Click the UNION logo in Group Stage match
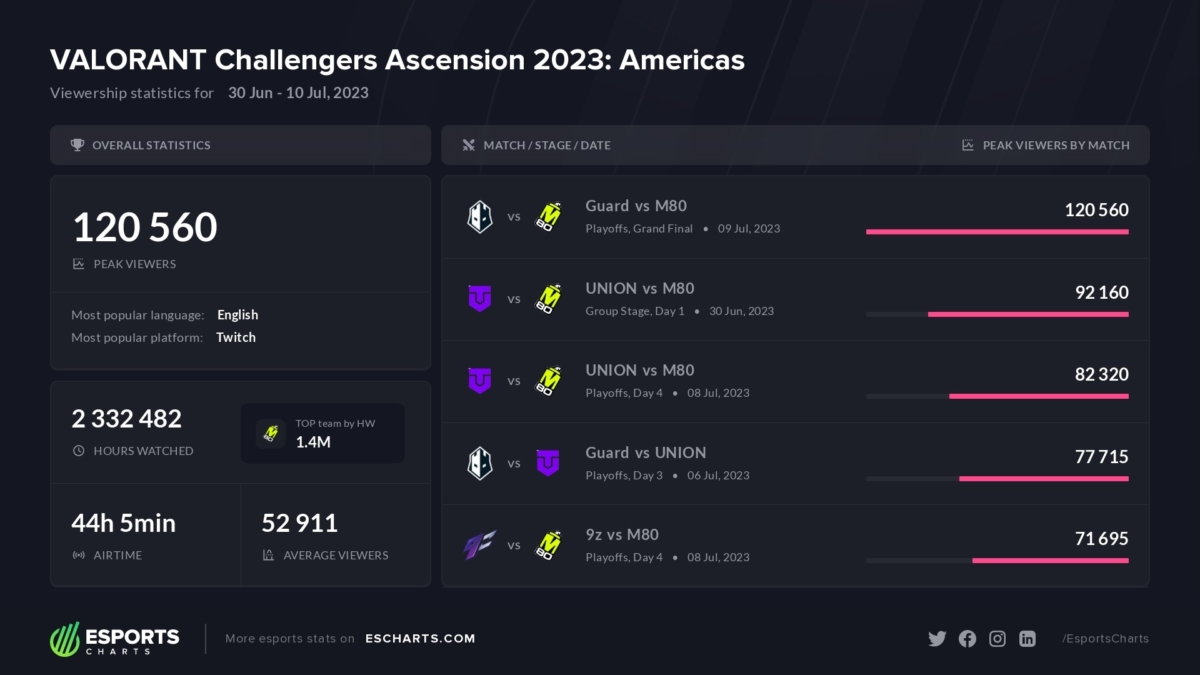Viewport: 1200px width, 675px height. point(480,298)
